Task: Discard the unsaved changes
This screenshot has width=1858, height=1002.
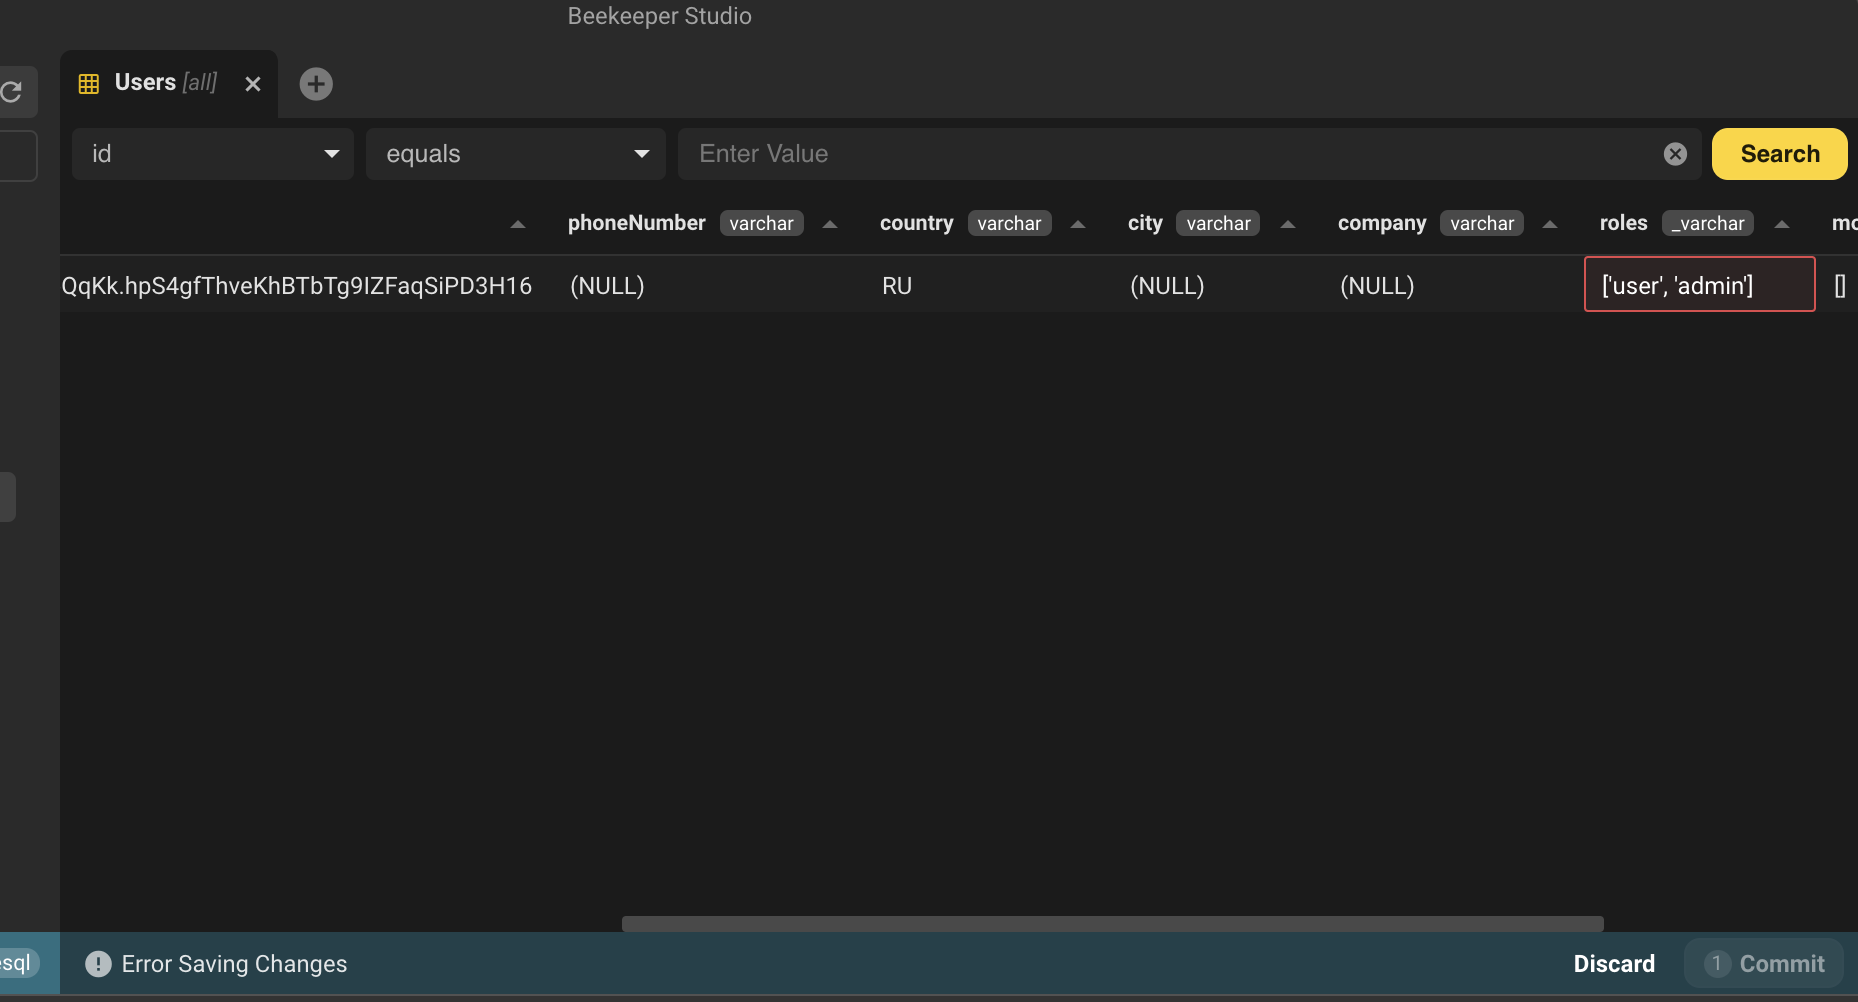Action: (1615, 963)
